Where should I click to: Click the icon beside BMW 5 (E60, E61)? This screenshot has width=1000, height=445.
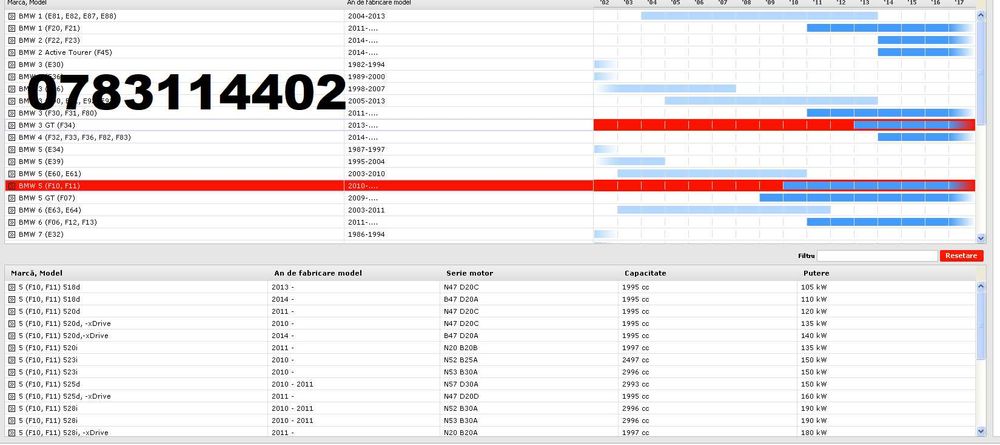pyautogui.click(x=11, y=173)
